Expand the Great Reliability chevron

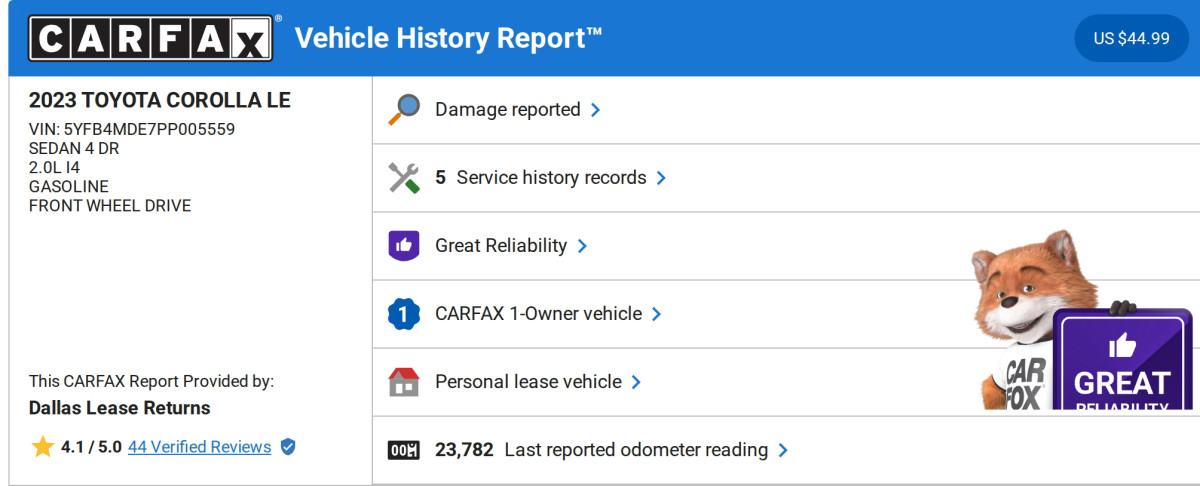tap(582, 246)
